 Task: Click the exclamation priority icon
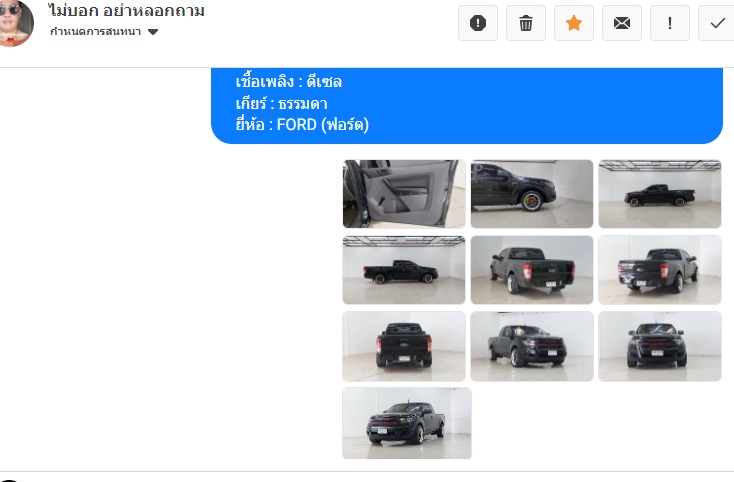tap(670, 23)
